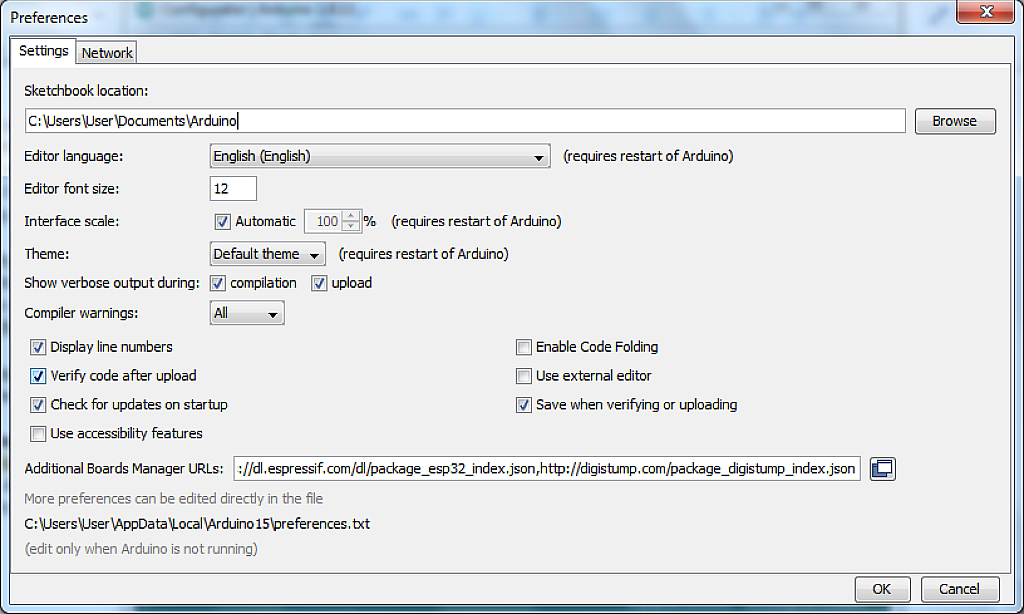The width and height of the screenshot is (1024, 614).
Task: Switch to the Network tab
Action: point(105,52)
